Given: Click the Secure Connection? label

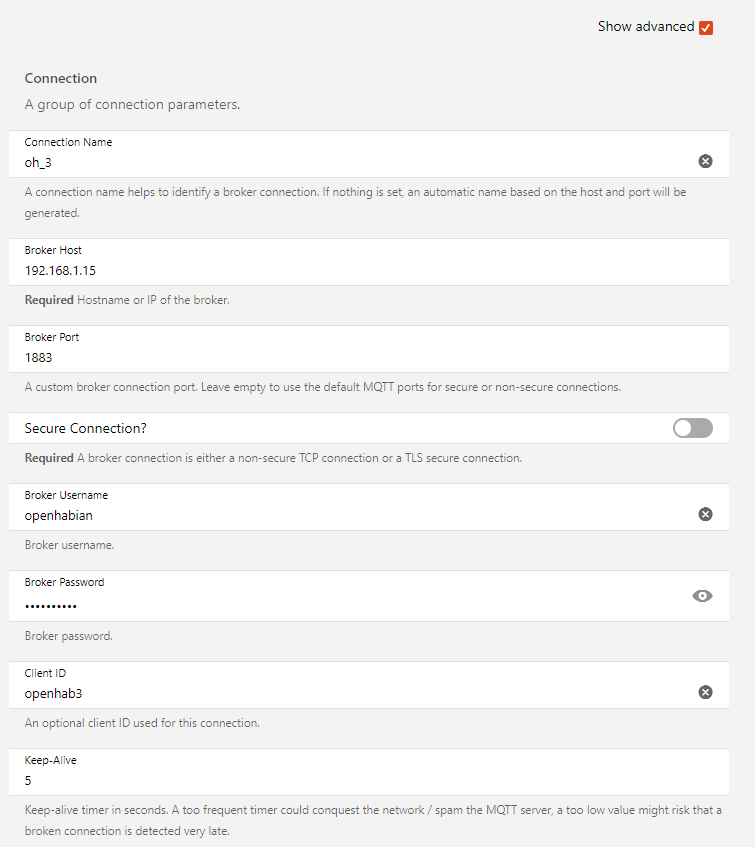Looking at the screenshot, I should point(86,428).
